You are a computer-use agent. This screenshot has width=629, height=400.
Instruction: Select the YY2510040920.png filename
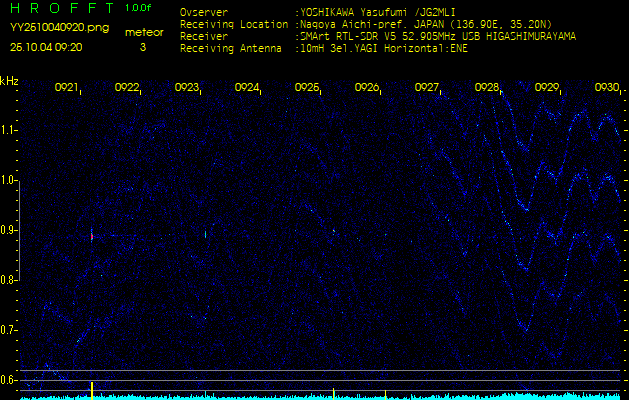[x=58, y=28]
